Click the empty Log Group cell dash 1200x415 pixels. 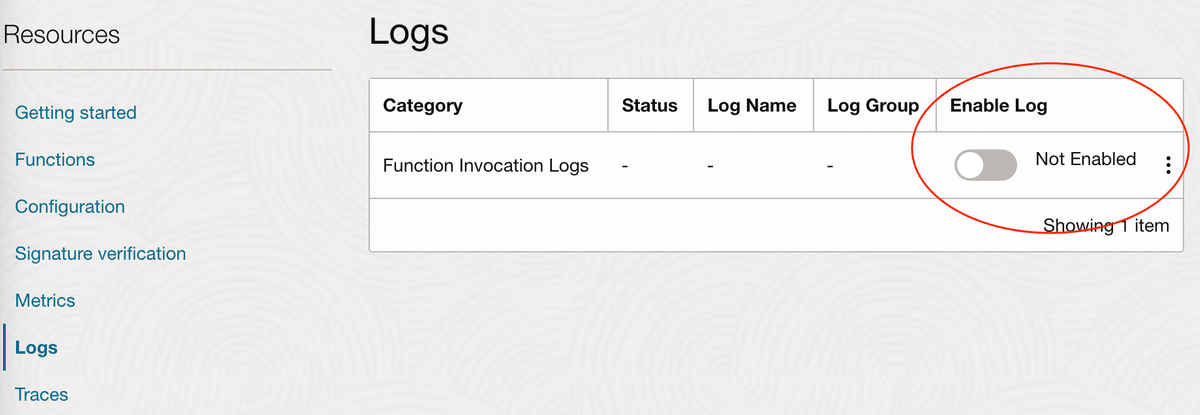(x=830, y=166)
